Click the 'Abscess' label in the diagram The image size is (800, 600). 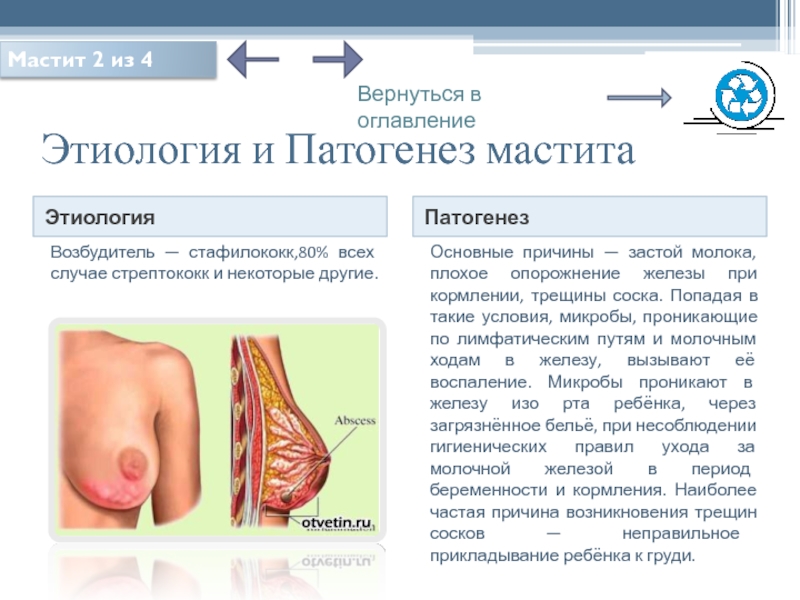tap(355, 420)
